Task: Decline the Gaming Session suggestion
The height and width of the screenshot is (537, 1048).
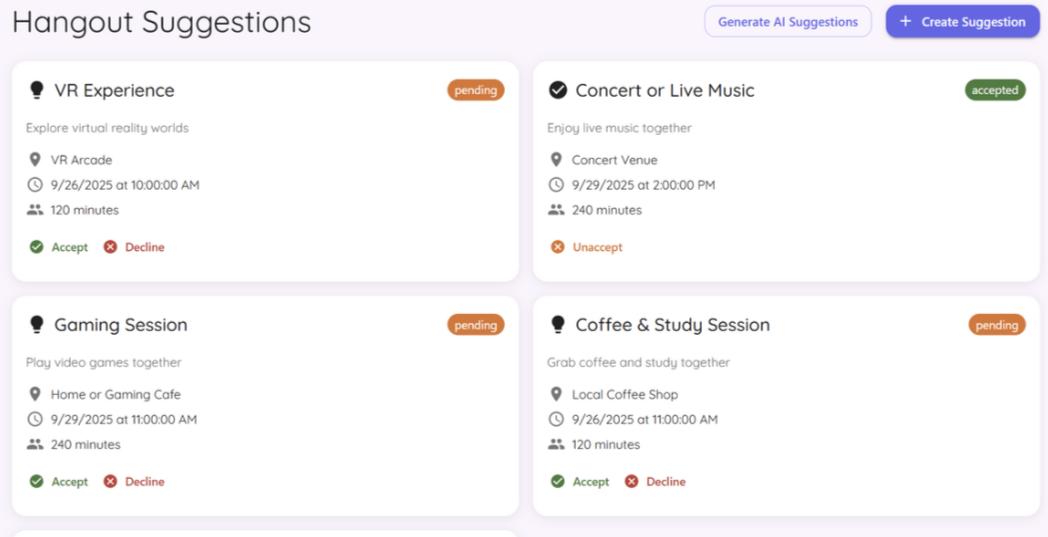Action: pyautogui.click(x=134, y=482)
